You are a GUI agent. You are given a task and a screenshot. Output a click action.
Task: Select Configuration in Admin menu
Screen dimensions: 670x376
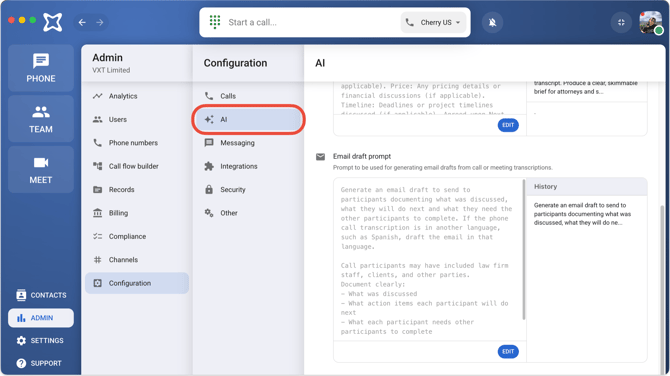click(x=137, y=283)
